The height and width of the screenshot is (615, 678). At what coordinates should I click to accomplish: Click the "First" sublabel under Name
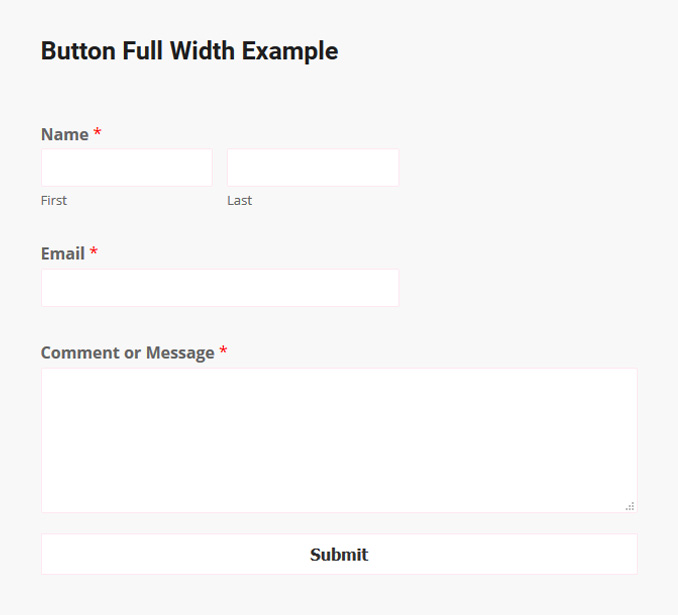coord(54,201)
